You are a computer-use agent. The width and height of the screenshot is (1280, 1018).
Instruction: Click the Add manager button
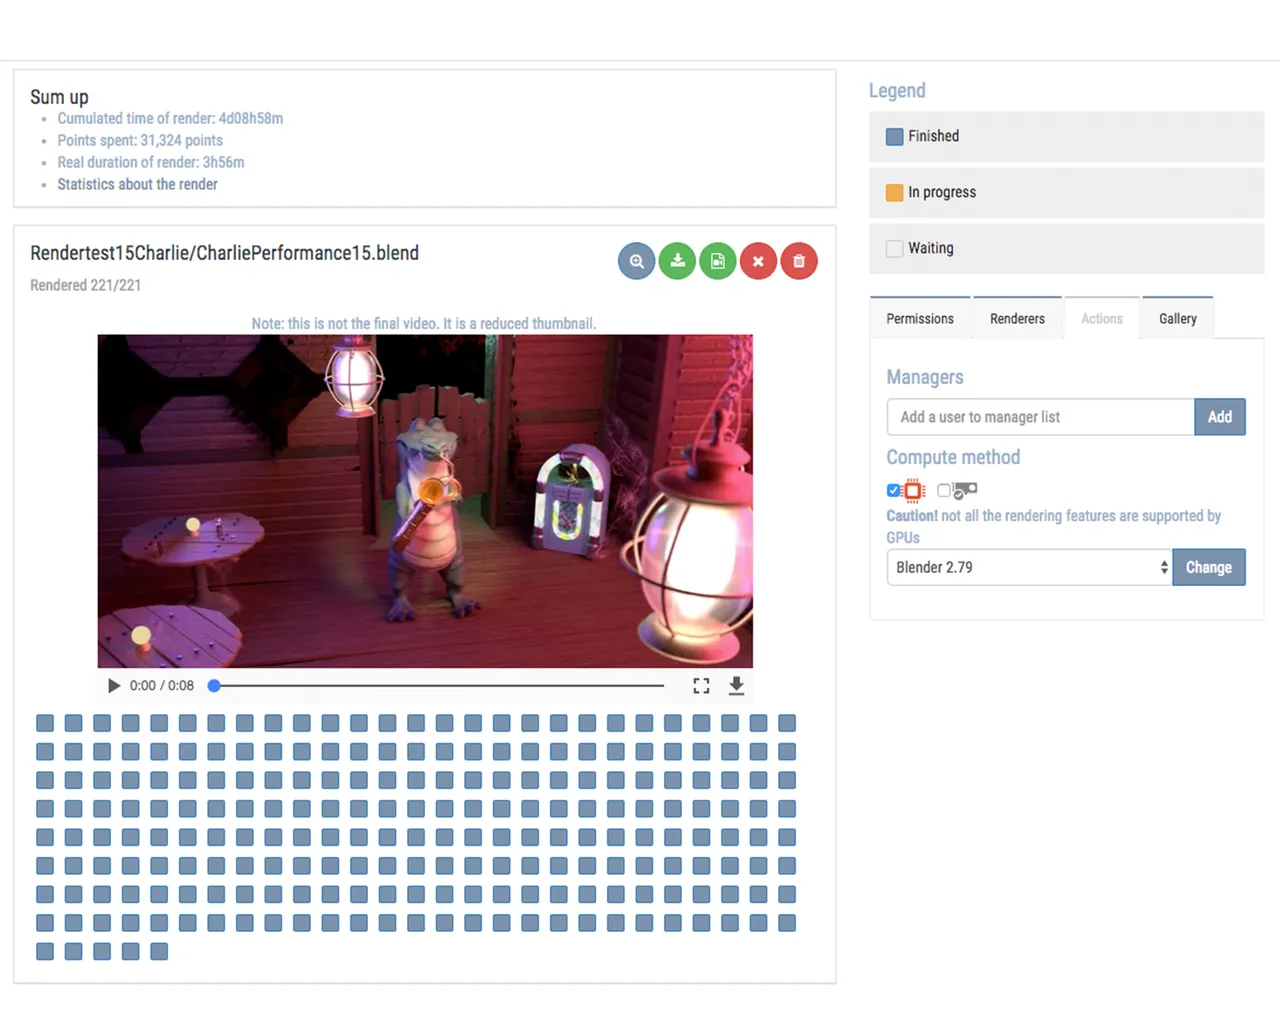click(x=1220, y=417)
